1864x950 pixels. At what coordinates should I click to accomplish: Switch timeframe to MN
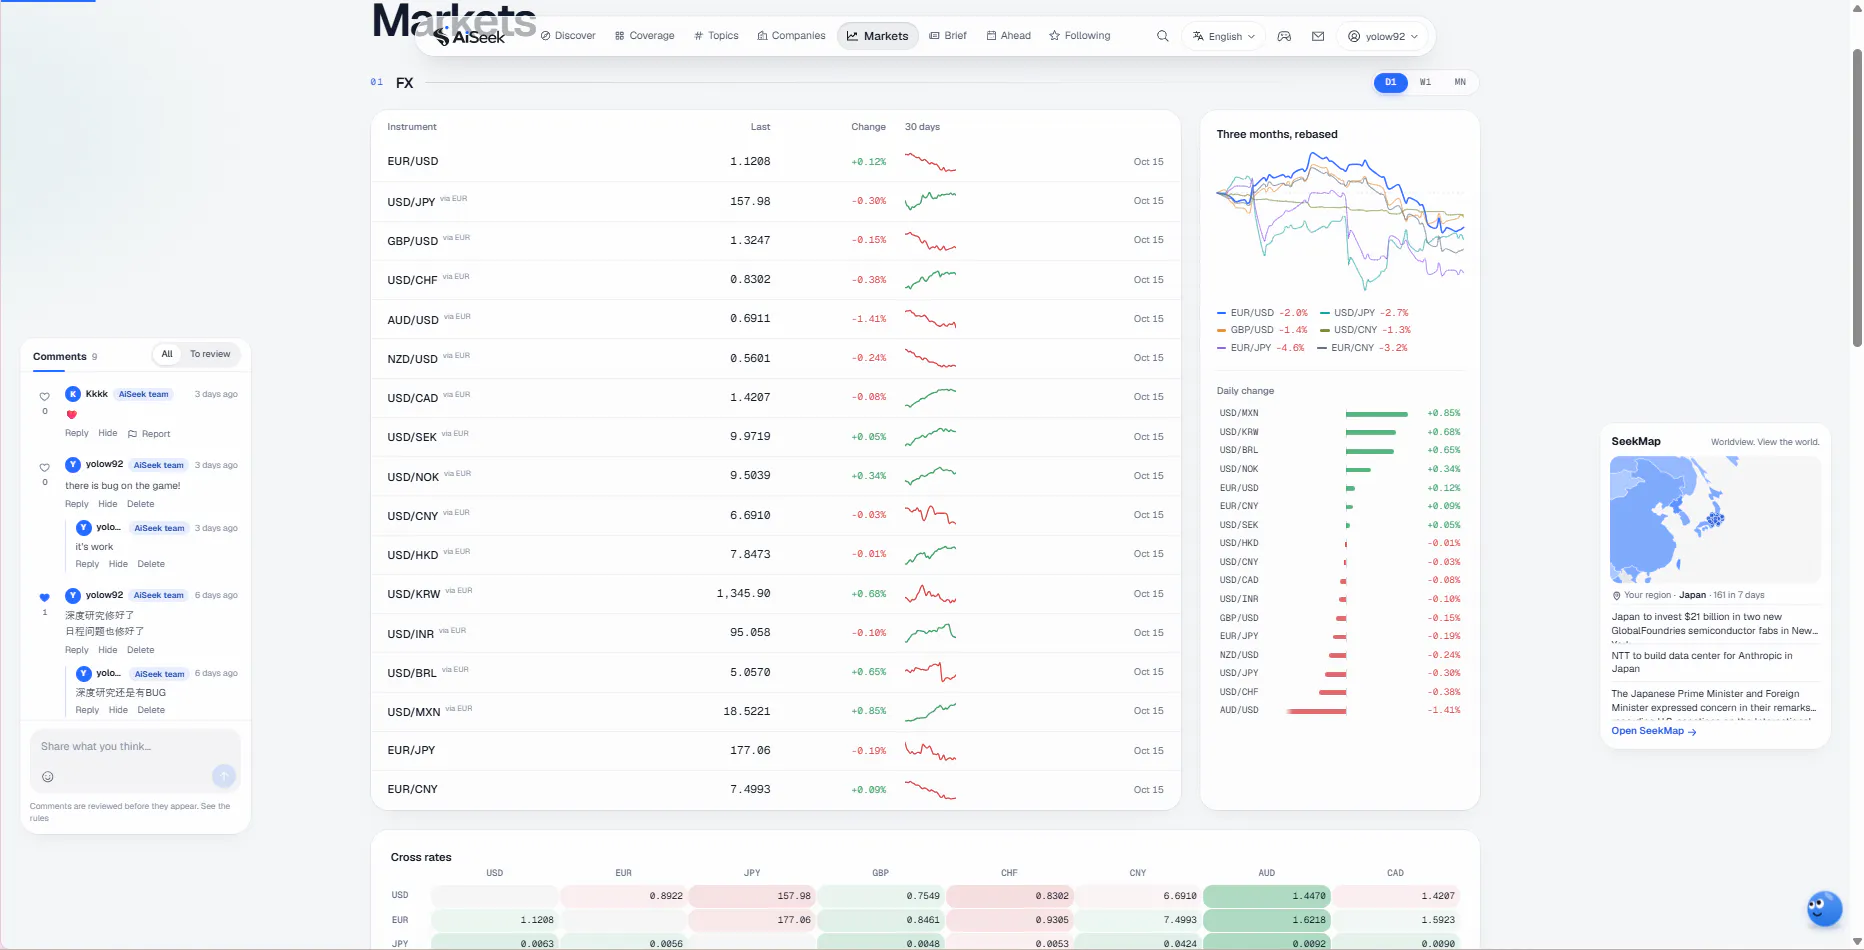[1460, 82]
